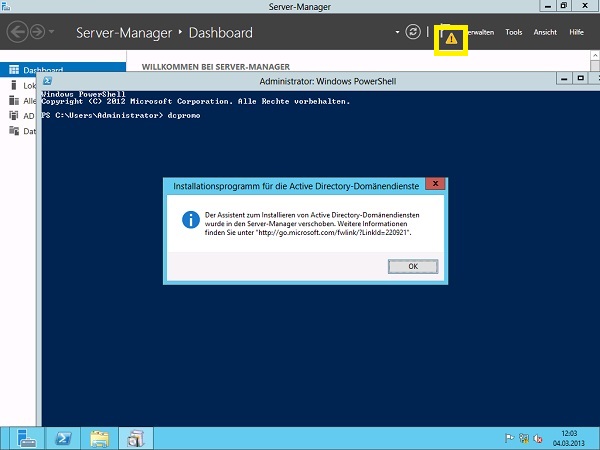Maximize the PowerShell window
This screenshot has height=450, width=600.
pyautogui.click(x=580, y=79)
